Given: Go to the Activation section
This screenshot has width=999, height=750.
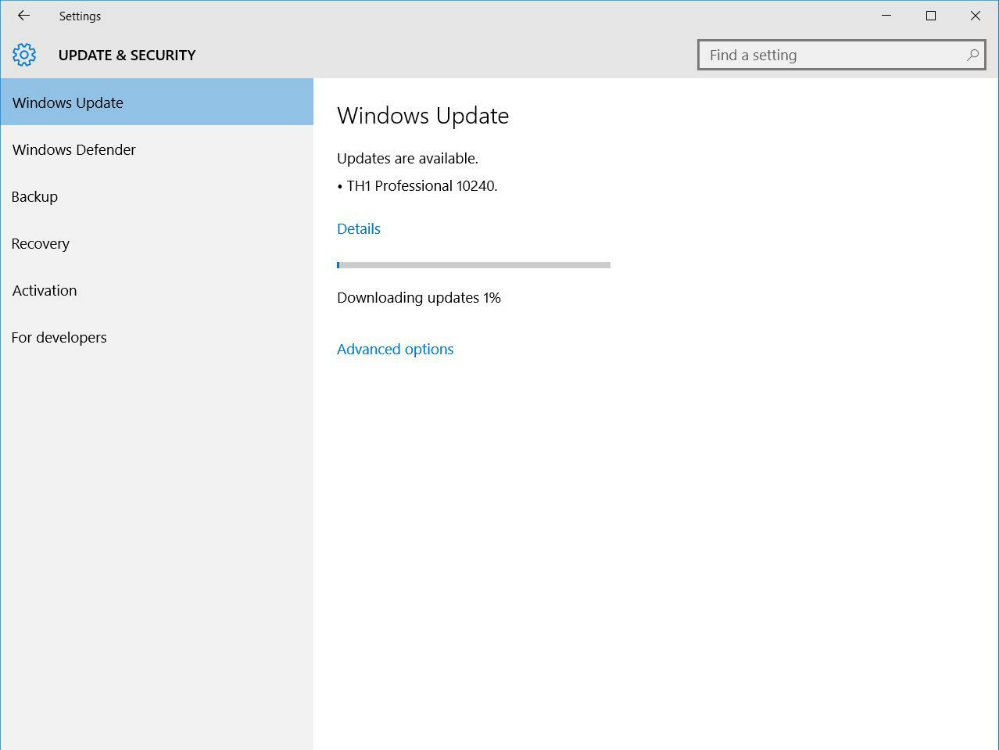Looking at the screenshot, I should pyautogui.click(x=45, y=291).
